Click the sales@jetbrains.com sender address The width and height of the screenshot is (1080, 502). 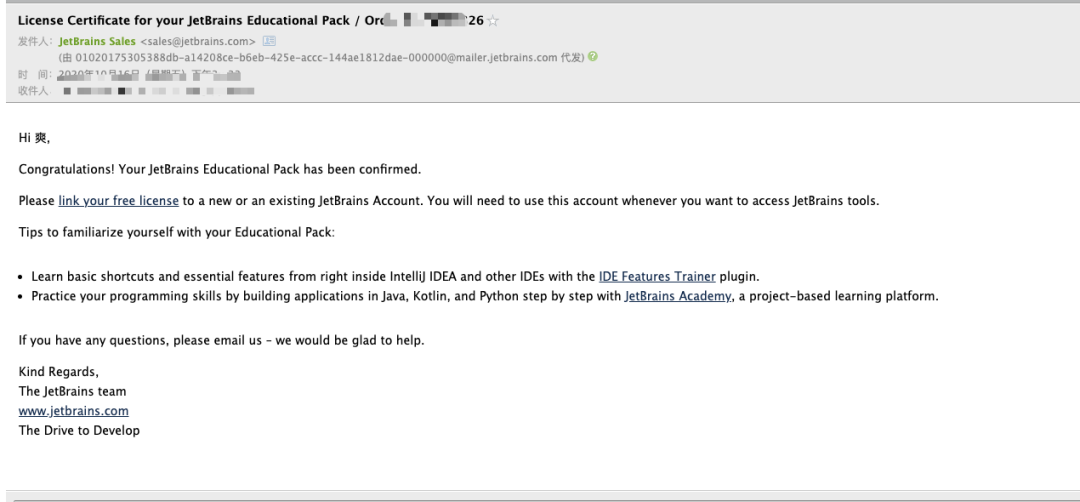tap(198, 41)
